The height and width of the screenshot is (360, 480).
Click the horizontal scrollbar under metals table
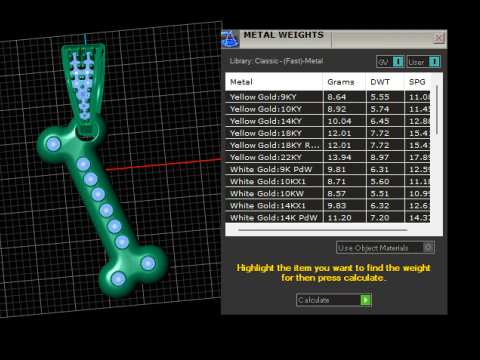[x=323, y=230]
